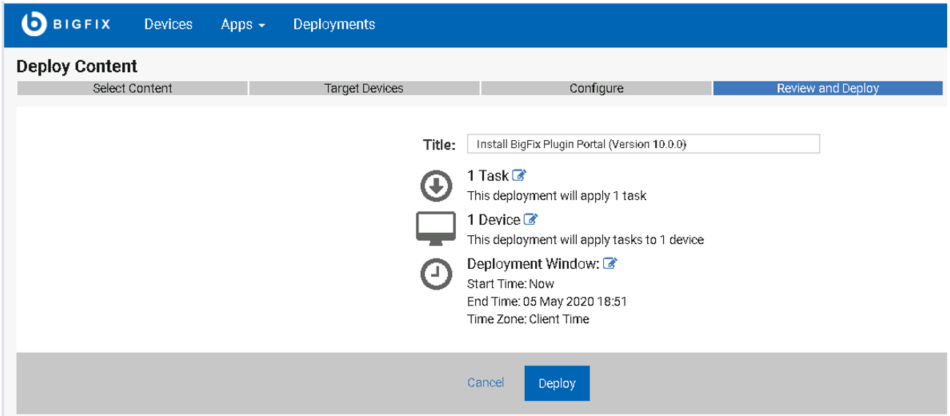Select the Review and Deploy step
The image size is (950, 416).
click(x=828, y=88)
